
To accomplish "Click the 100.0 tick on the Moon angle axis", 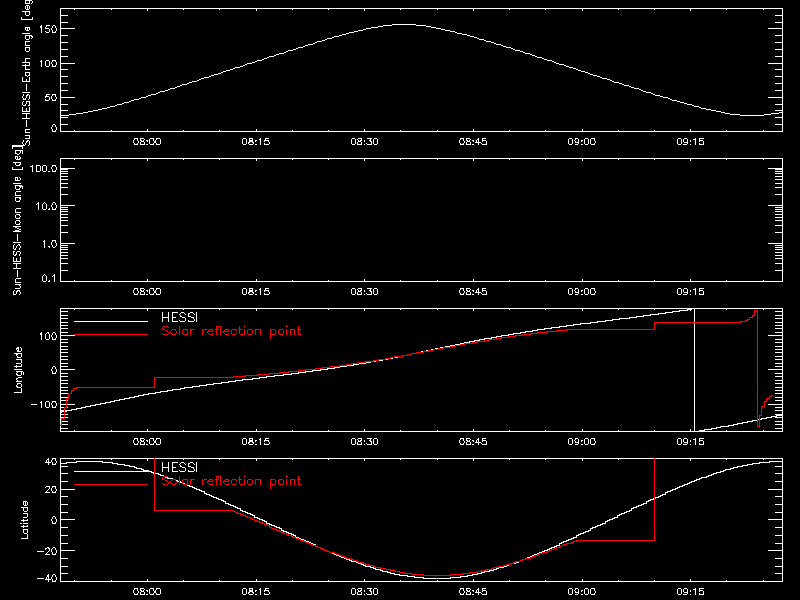I will tap(43, 169).
